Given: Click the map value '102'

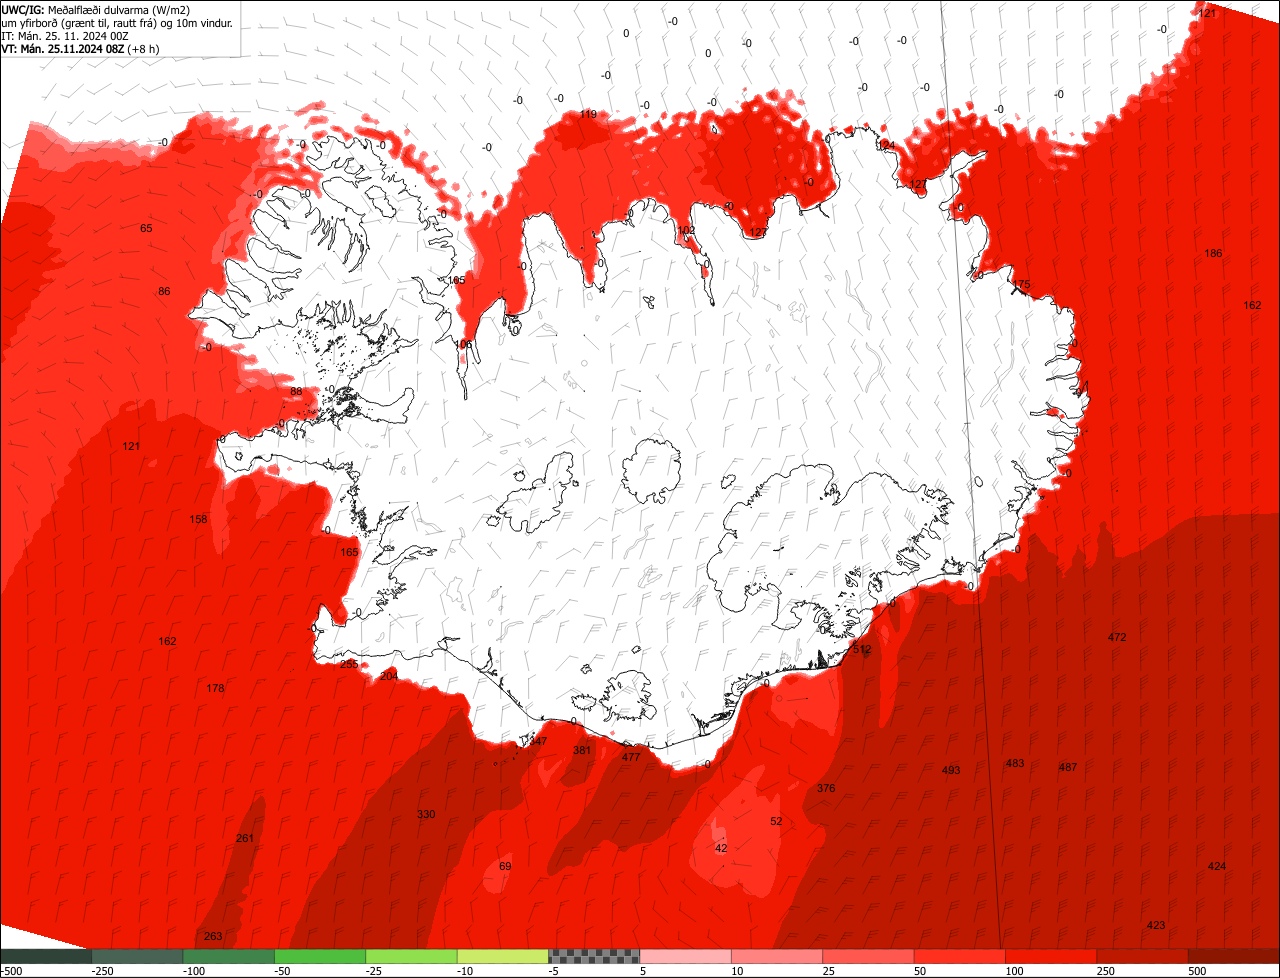Looking at the screenshot, I should pyautogui.click(x=686, y=230).
